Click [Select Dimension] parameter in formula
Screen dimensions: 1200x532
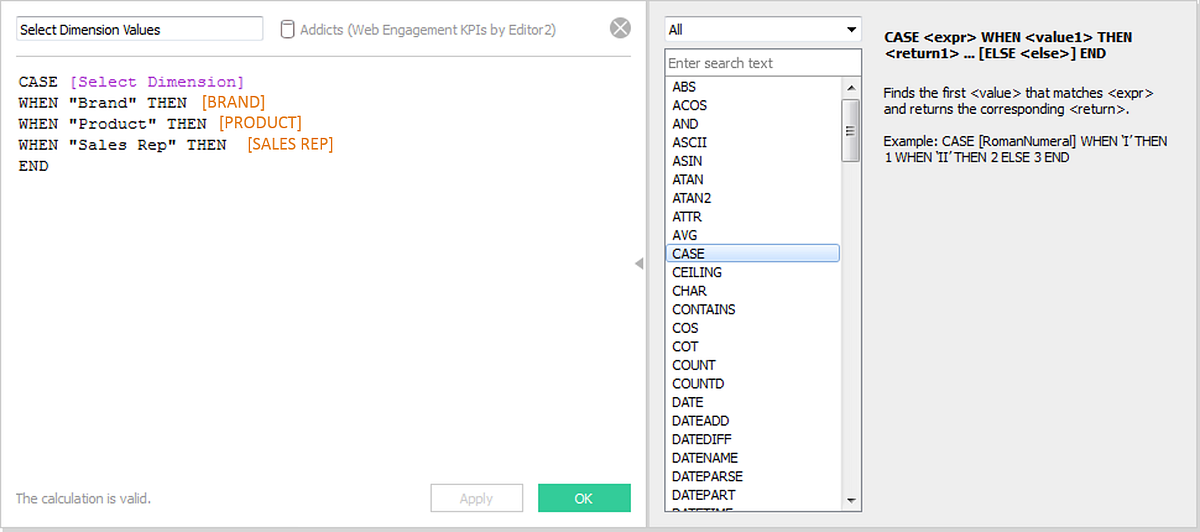pos(157,82)
